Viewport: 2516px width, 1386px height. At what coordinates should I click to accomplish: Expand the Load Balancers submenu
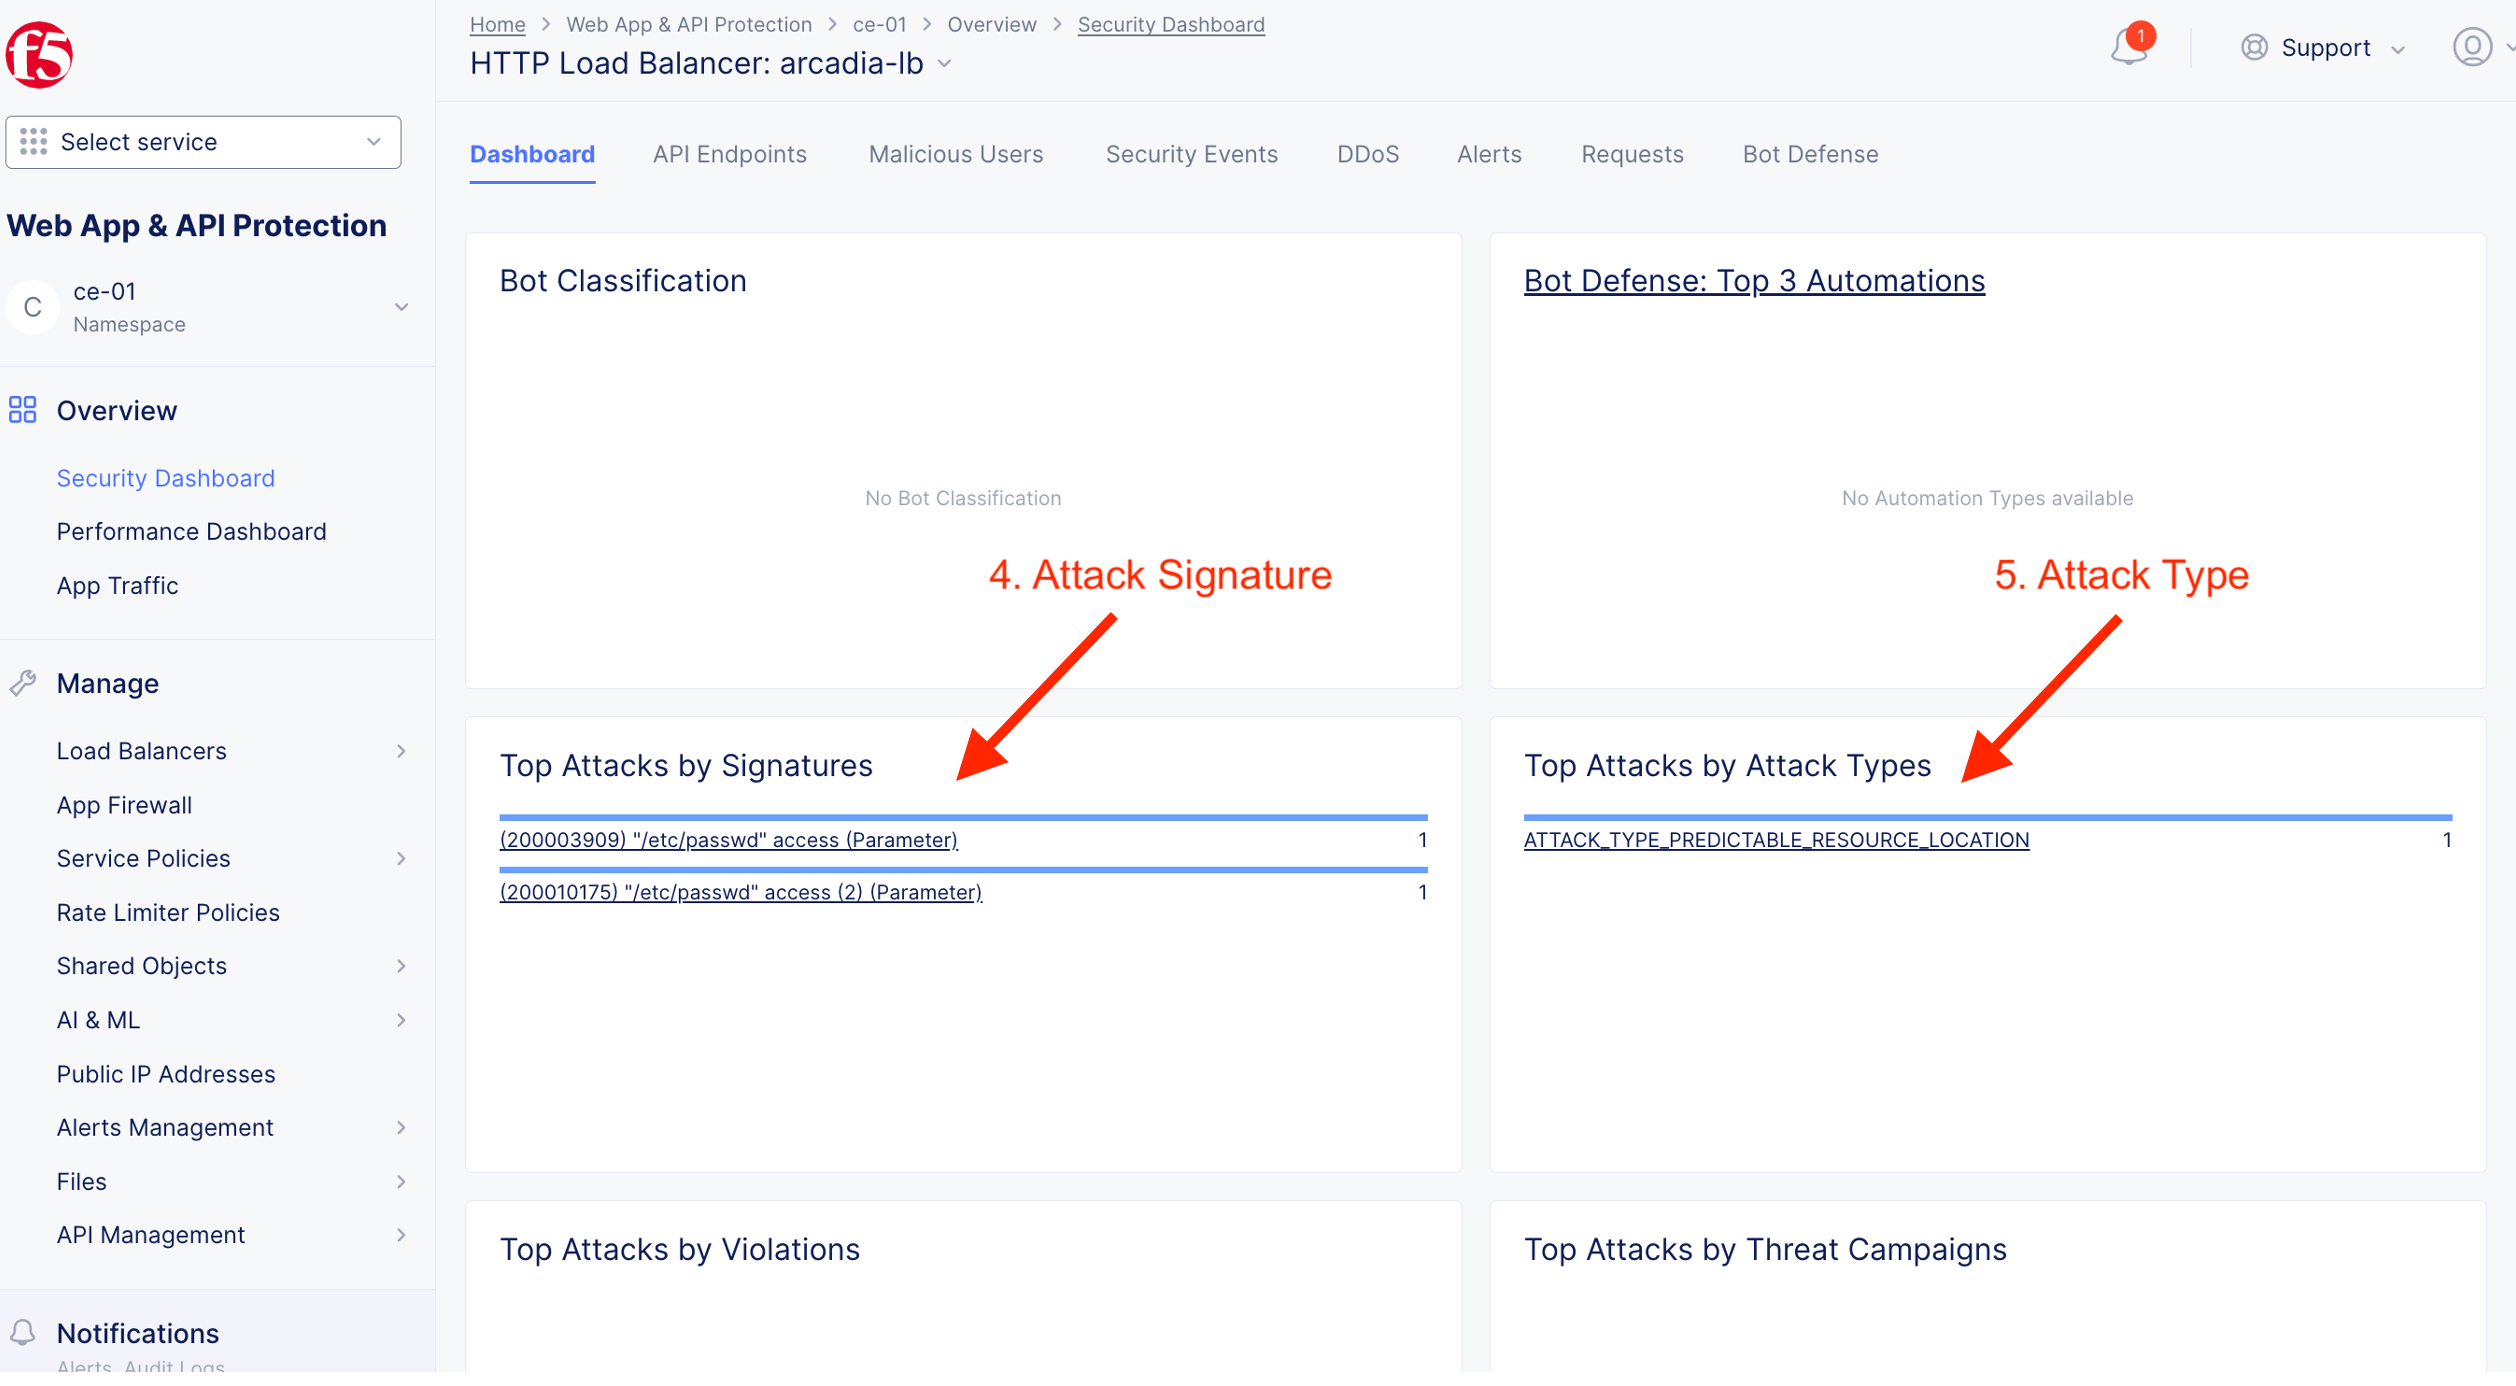point(401,751)
